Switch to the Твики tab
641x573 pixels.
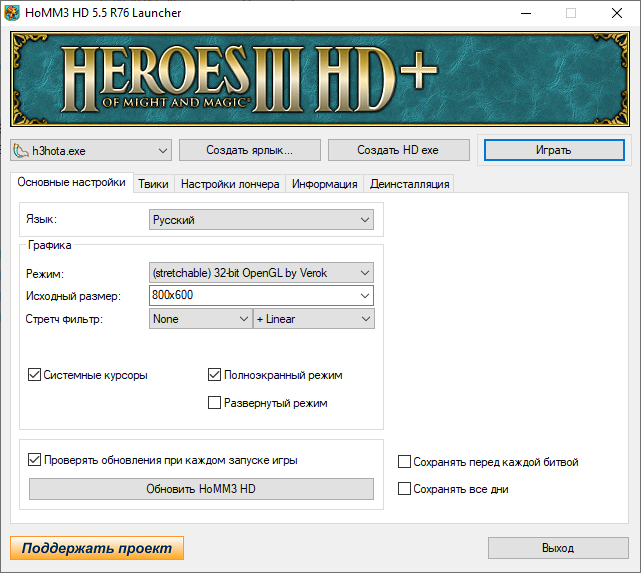point(153,184)
